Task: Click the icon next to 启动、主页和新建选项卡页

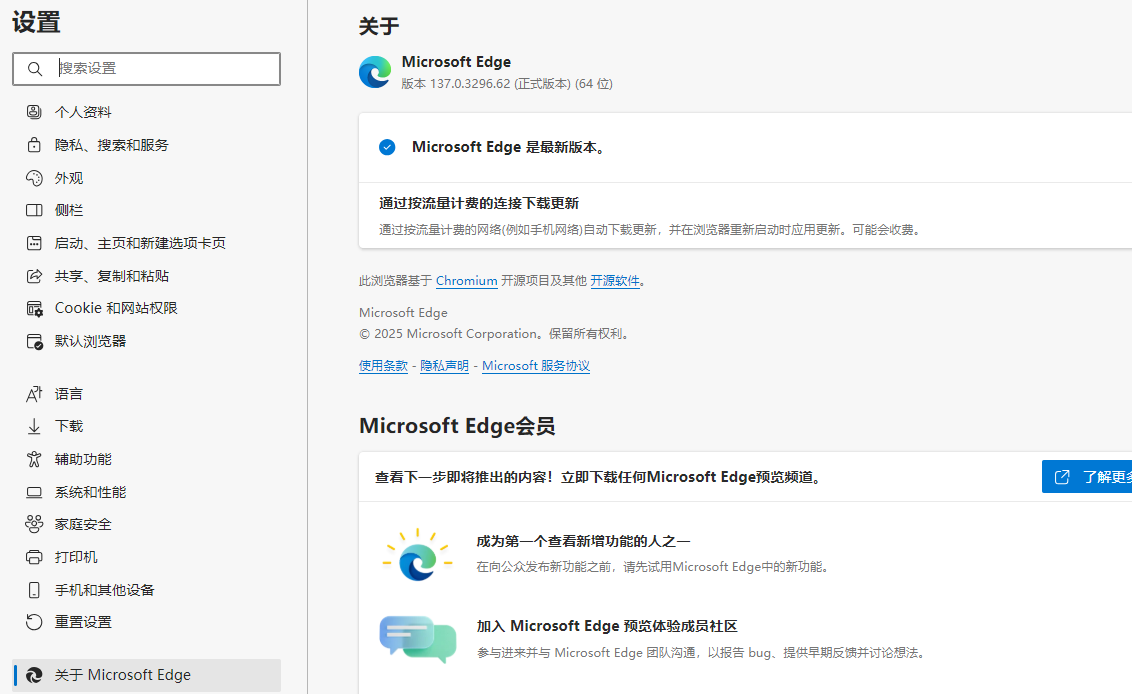Action: [x=34, y=243]
